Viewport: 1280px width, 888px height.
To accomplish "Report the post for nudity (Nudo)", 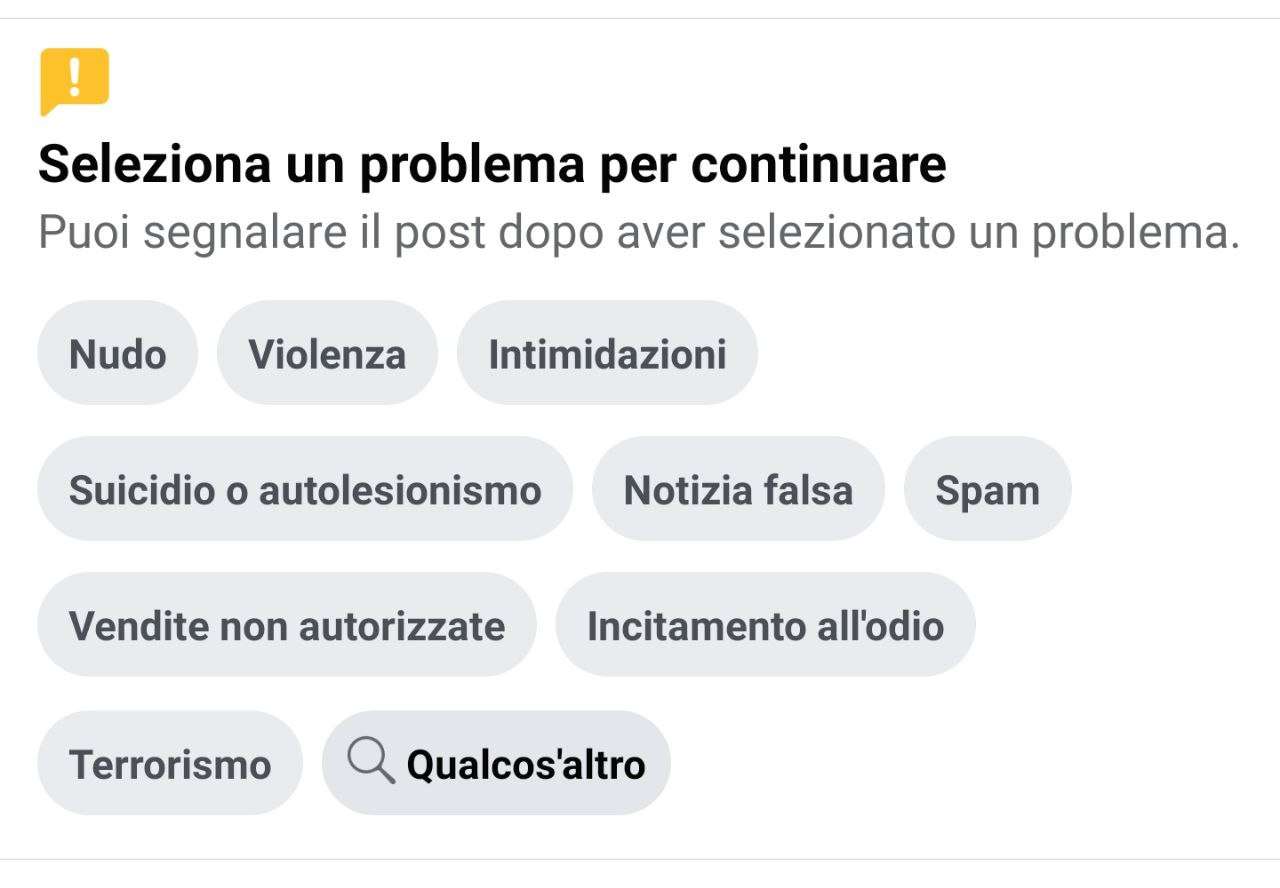I will pyautogui.click(x=118, y=353).
